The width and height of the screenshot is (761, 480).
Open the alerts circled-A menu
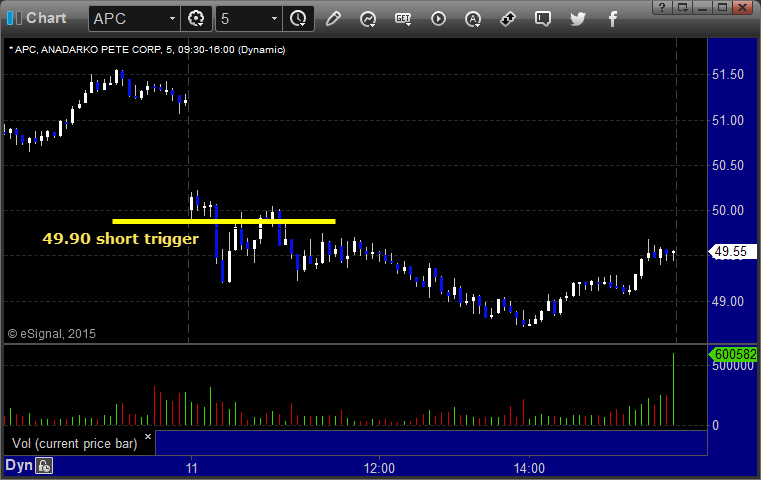473,19
